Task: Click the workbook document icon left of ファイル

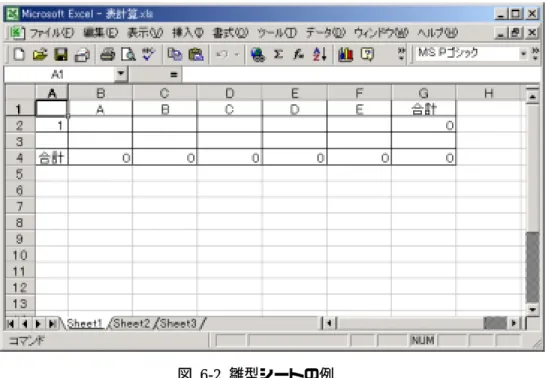Action: [x=17, y=33]
